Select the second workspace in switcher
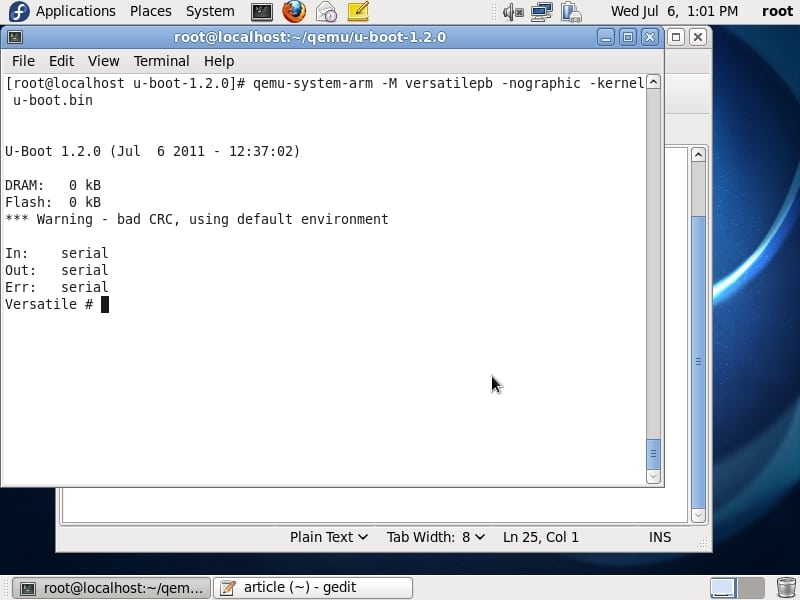Screen dimensions: 800x600 coord(751,588)
